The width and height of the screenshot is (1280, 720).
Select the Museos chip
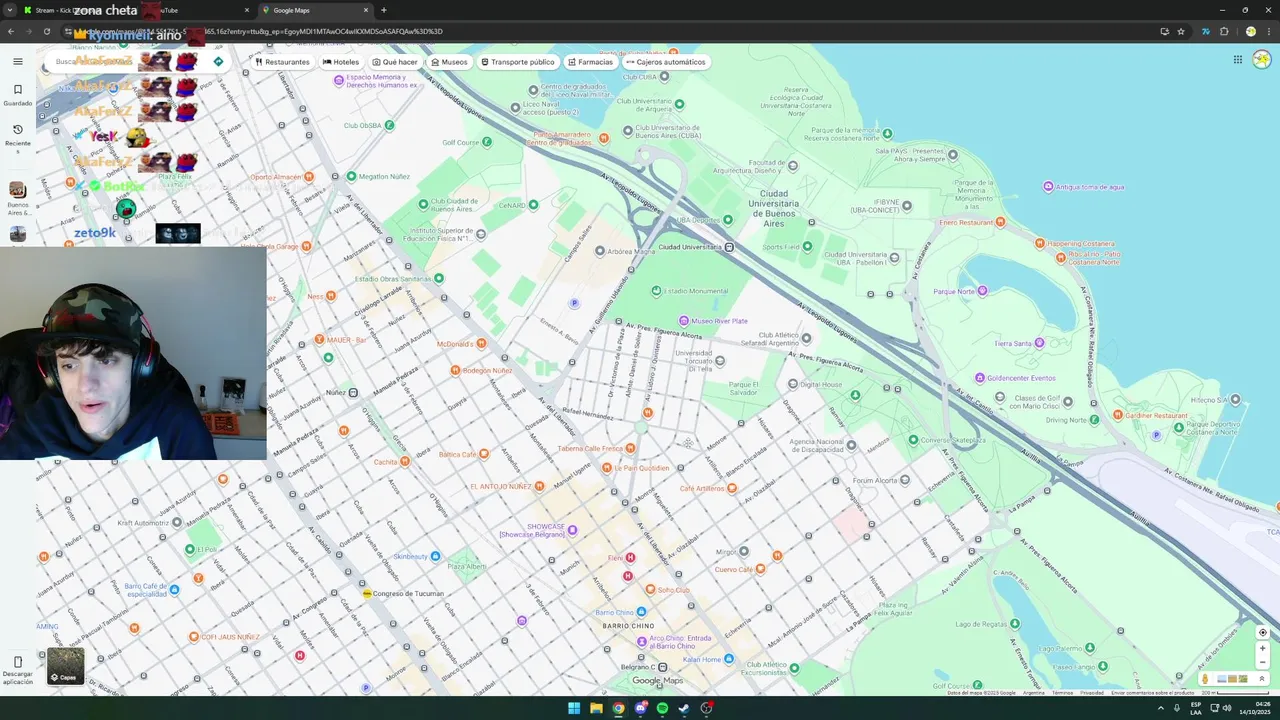(x=449, y=62)
